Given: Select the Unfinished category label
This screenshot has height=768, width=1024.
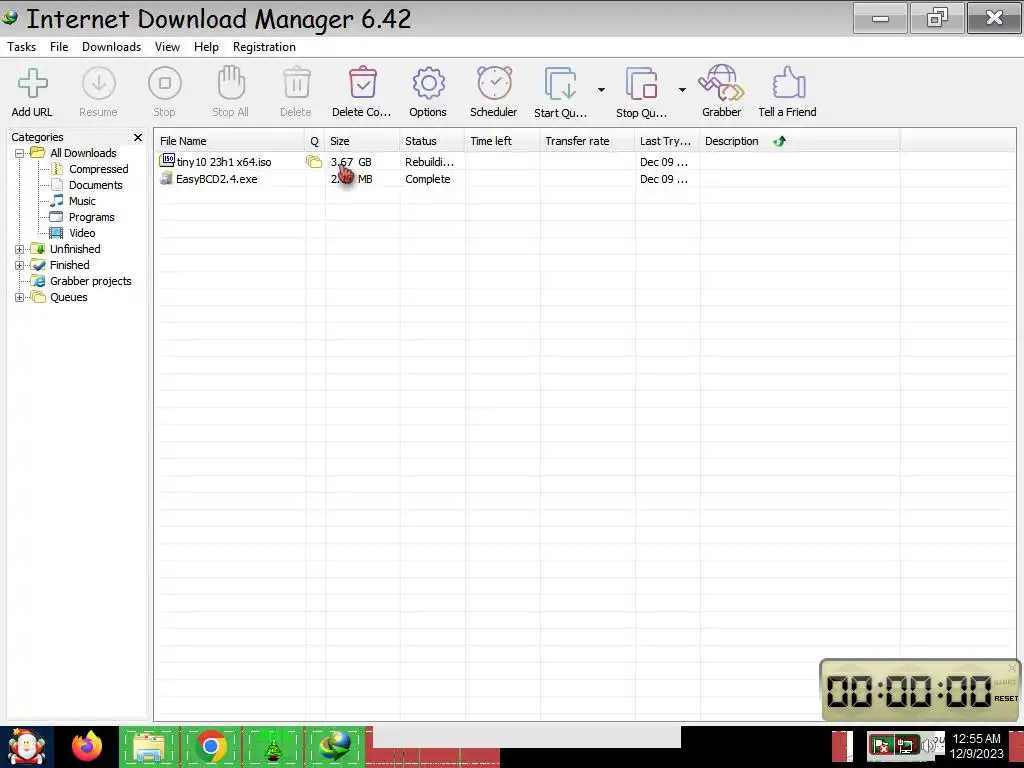Looking at the screenshot, I should 75,249.
